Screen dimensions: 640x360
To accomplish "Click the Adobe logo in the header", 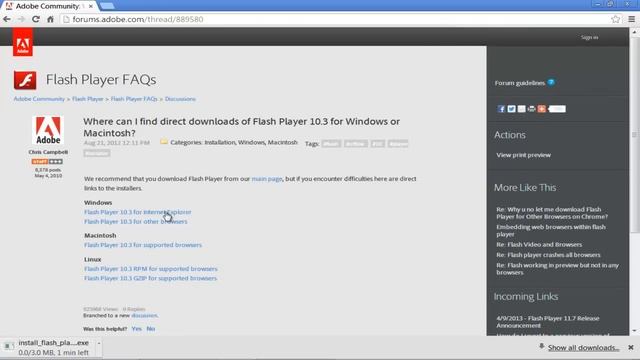I will (23, 43).
